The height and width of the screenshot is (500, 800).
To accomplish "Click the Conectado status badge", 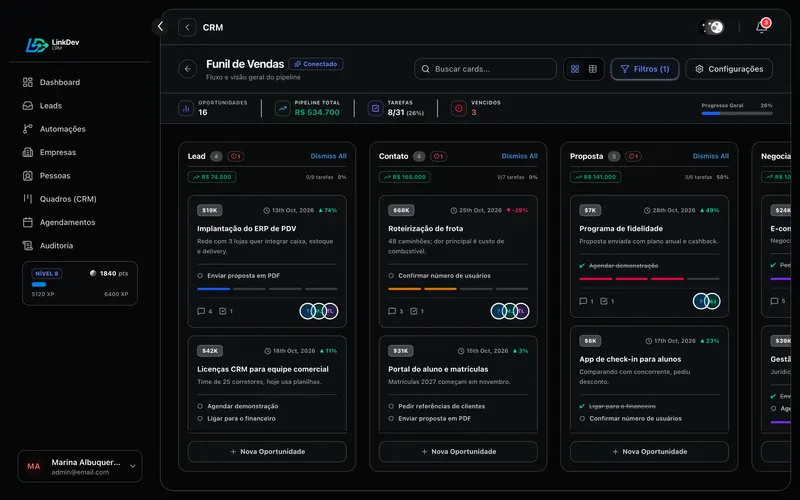I will coord(316,64).
